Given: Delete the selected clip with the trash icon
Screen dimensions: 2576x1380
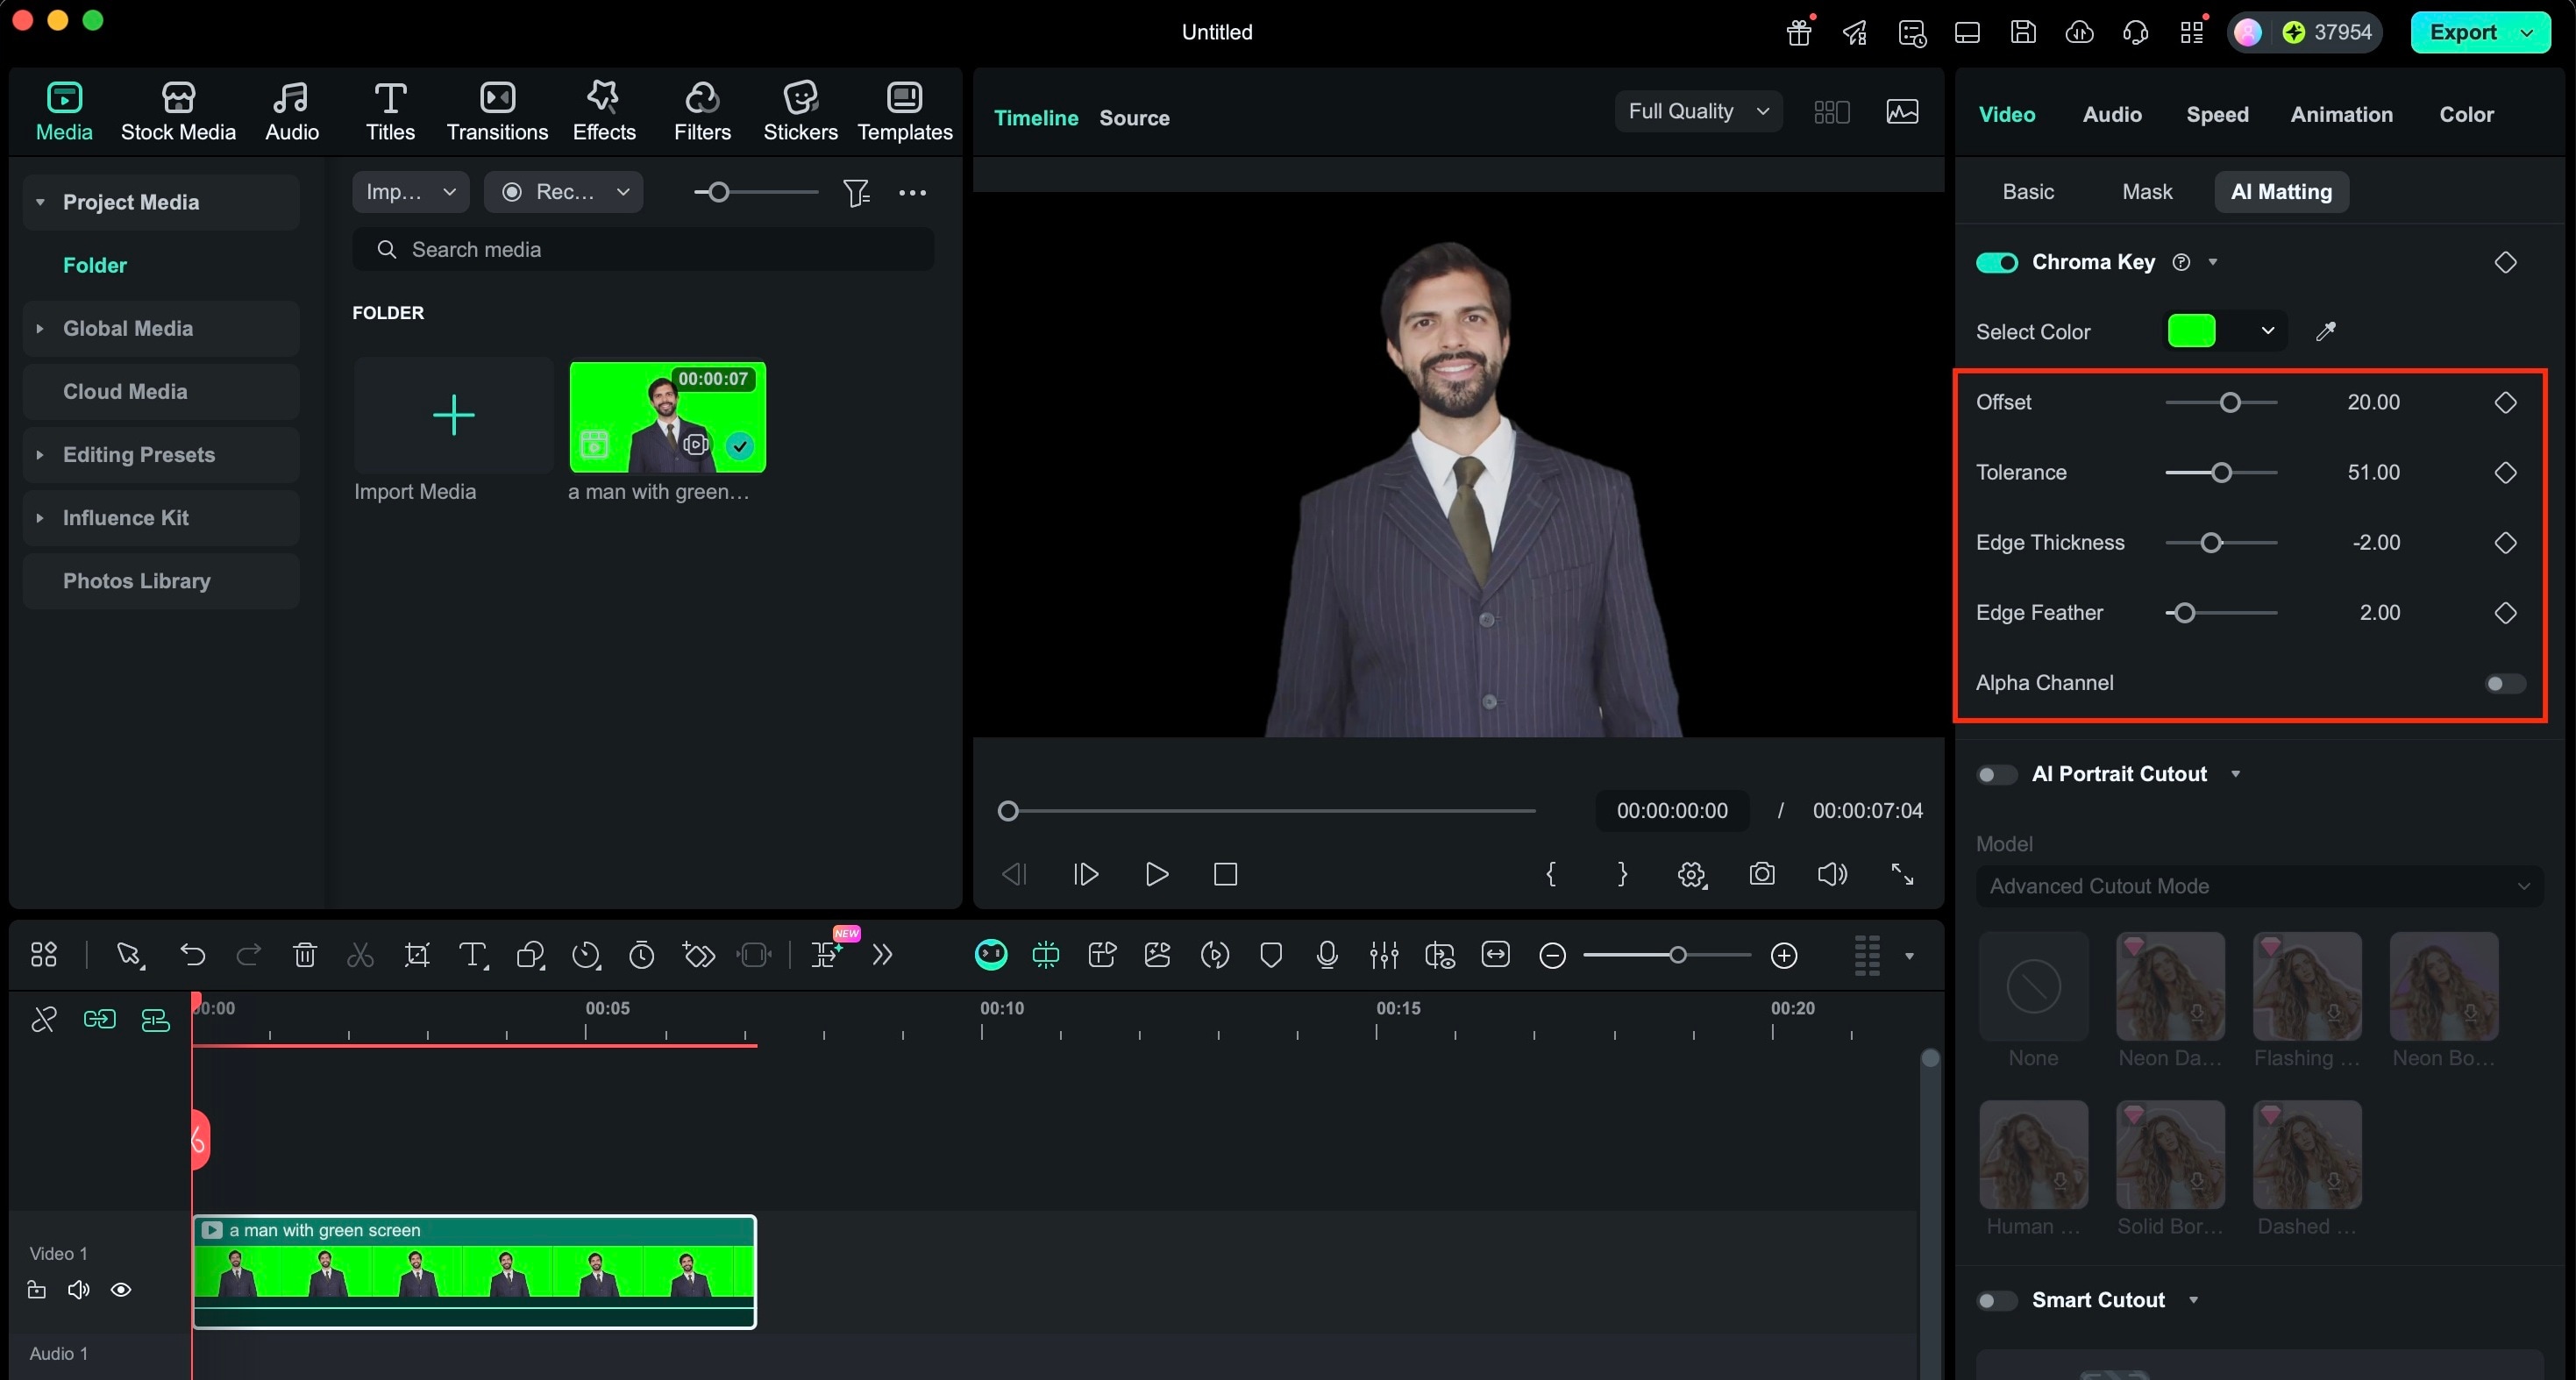Looking at the screenshot, I should [x=304, y=955].
